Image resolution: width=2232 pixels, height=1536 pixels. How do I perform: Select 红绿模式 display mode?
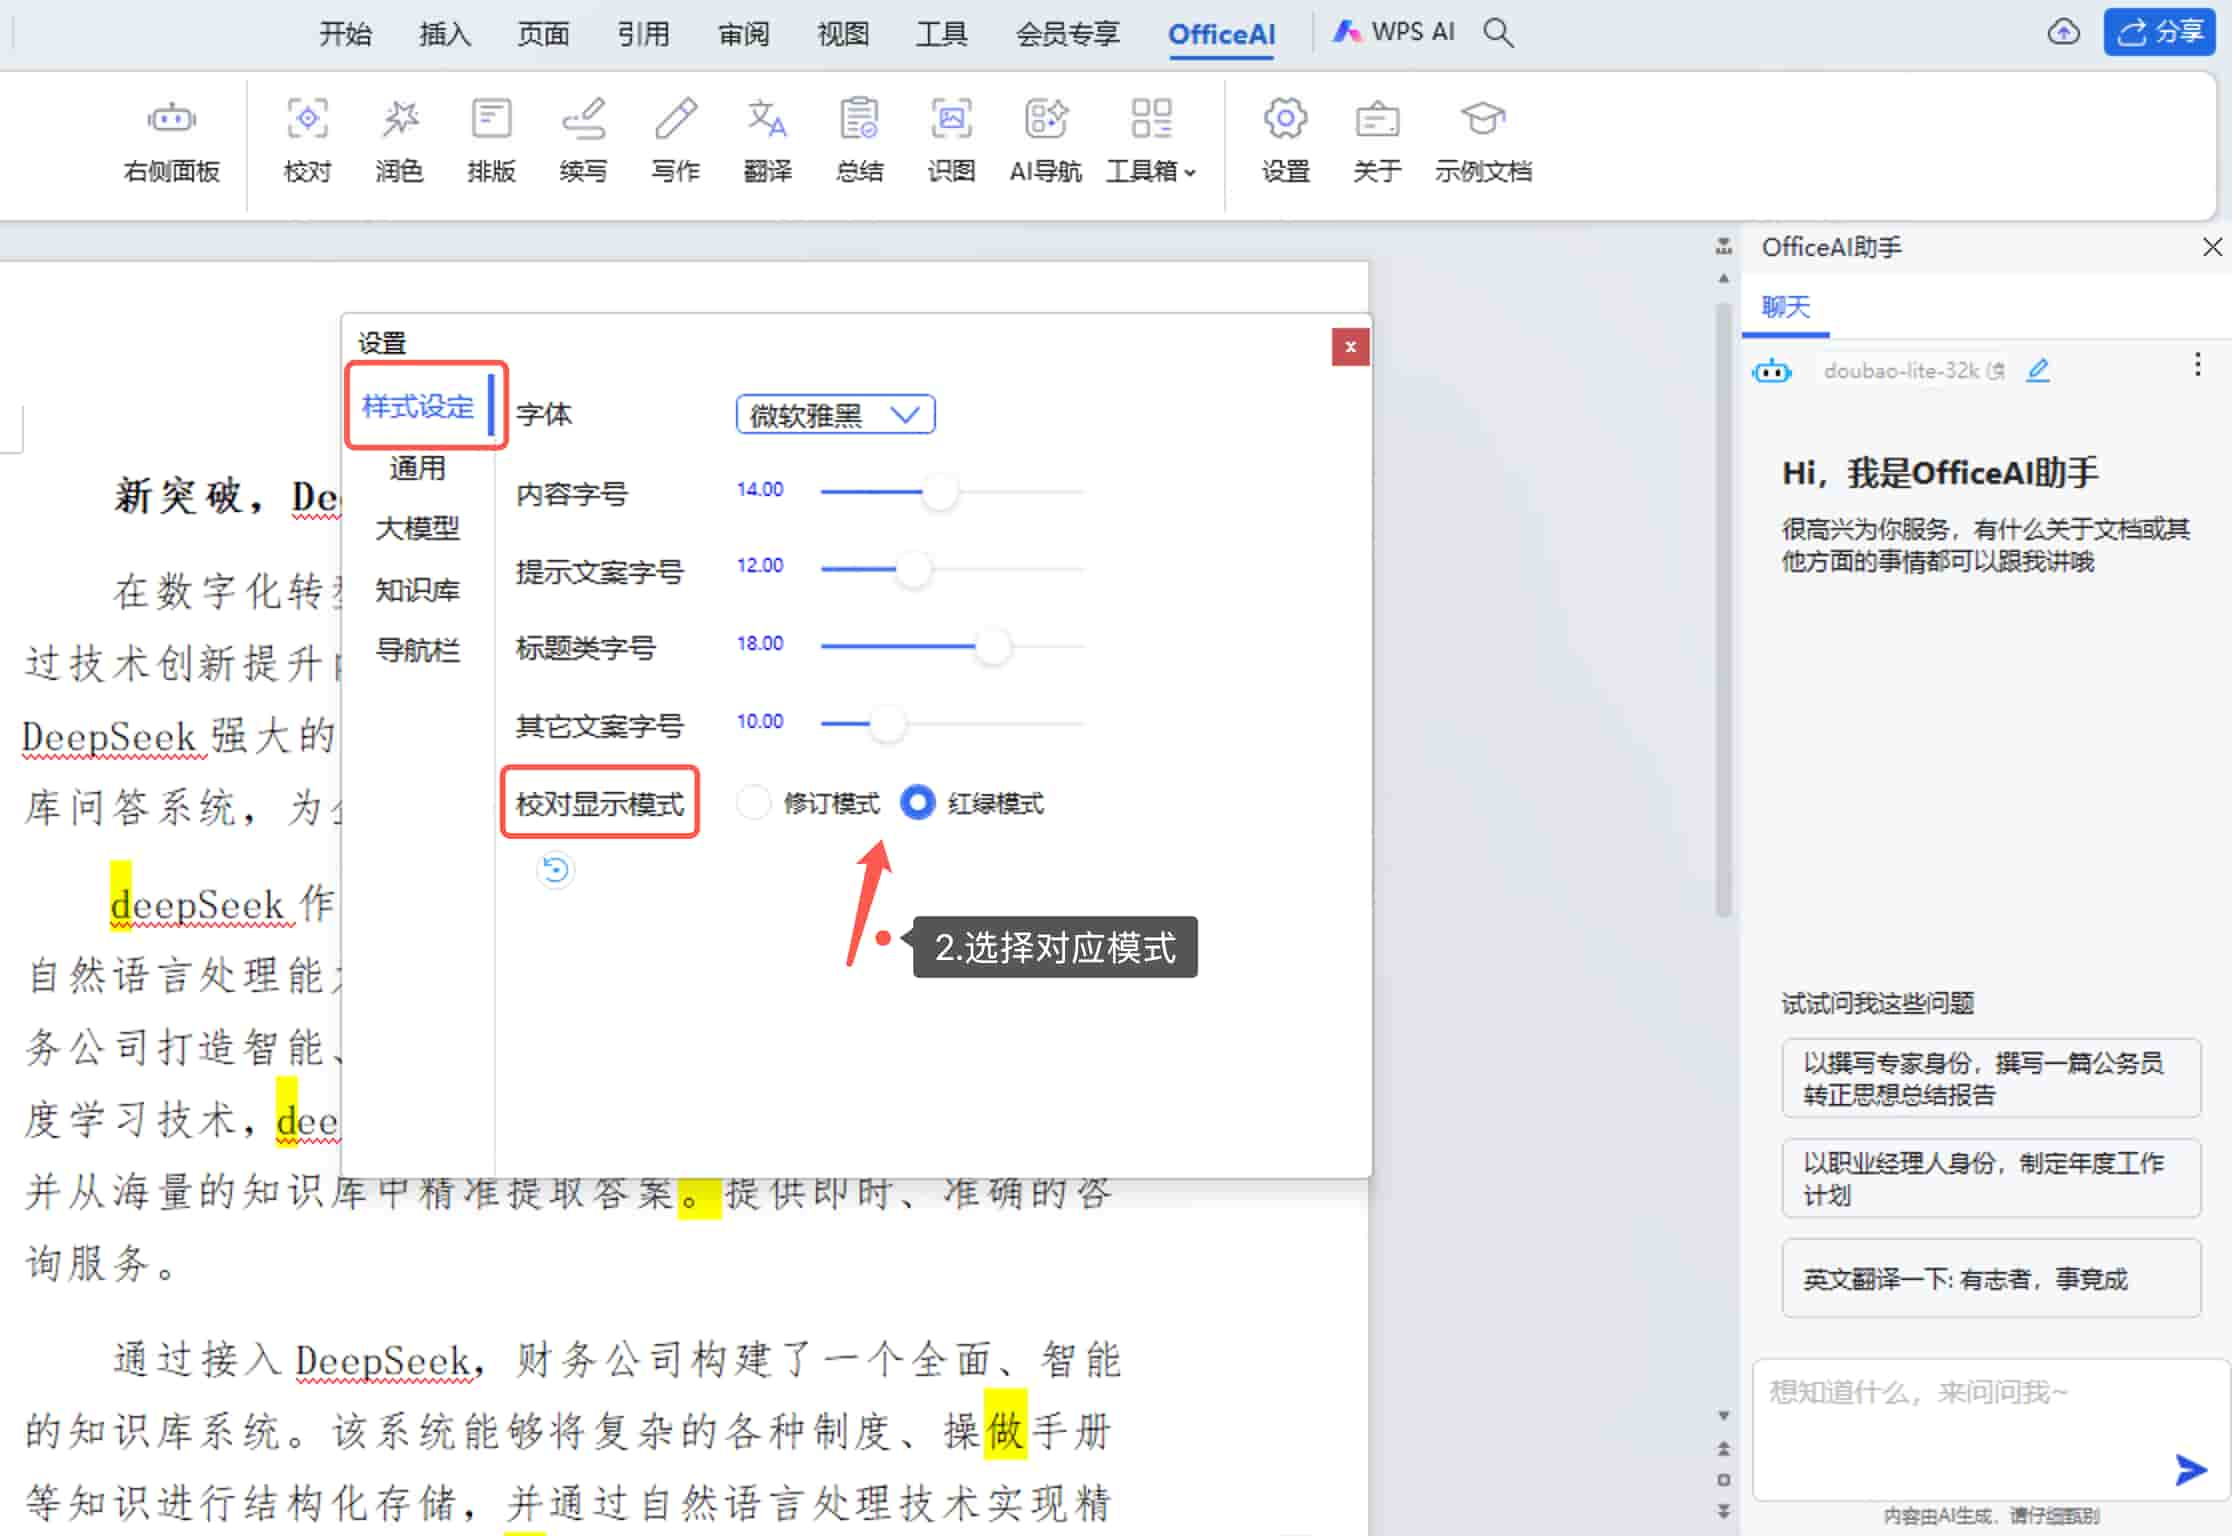pos(916,803)
